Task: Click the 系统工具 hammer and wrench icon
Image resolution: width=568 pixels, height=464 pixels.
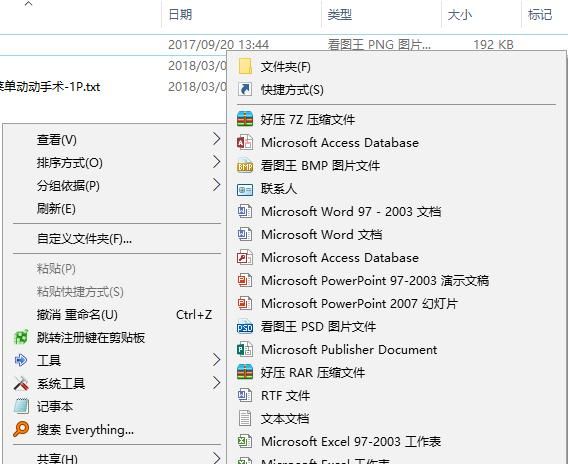Action: click(21, 384)
